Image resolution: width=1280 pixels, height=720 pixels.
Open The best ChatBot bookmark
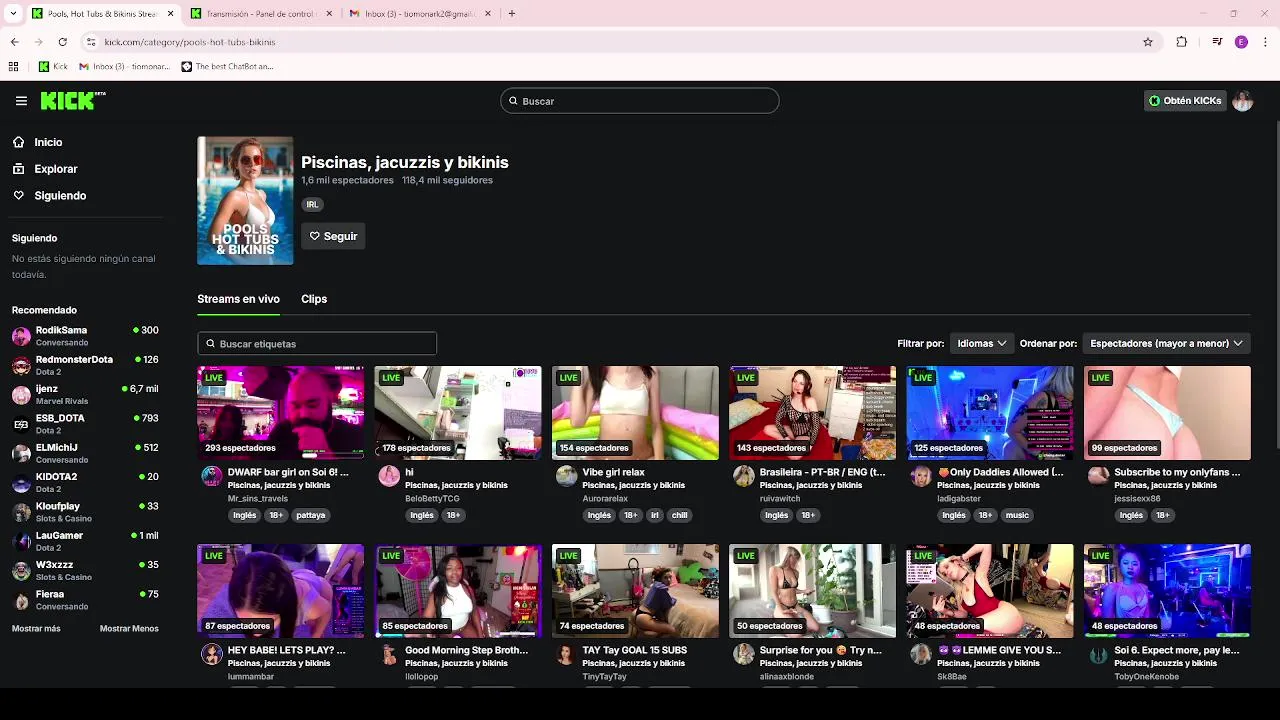227,67
